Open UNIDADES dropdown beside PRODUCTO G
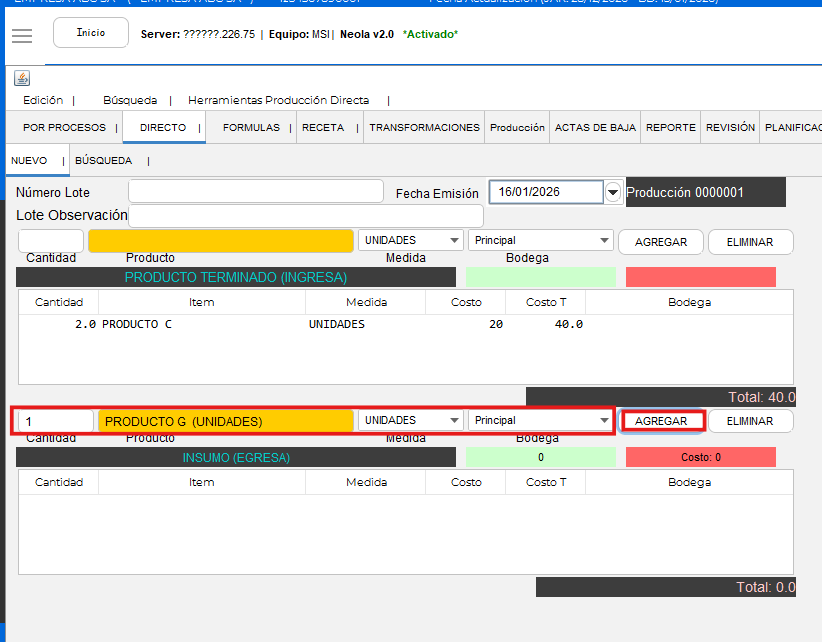This screenshot has width=822, height=642. [454, 421]
